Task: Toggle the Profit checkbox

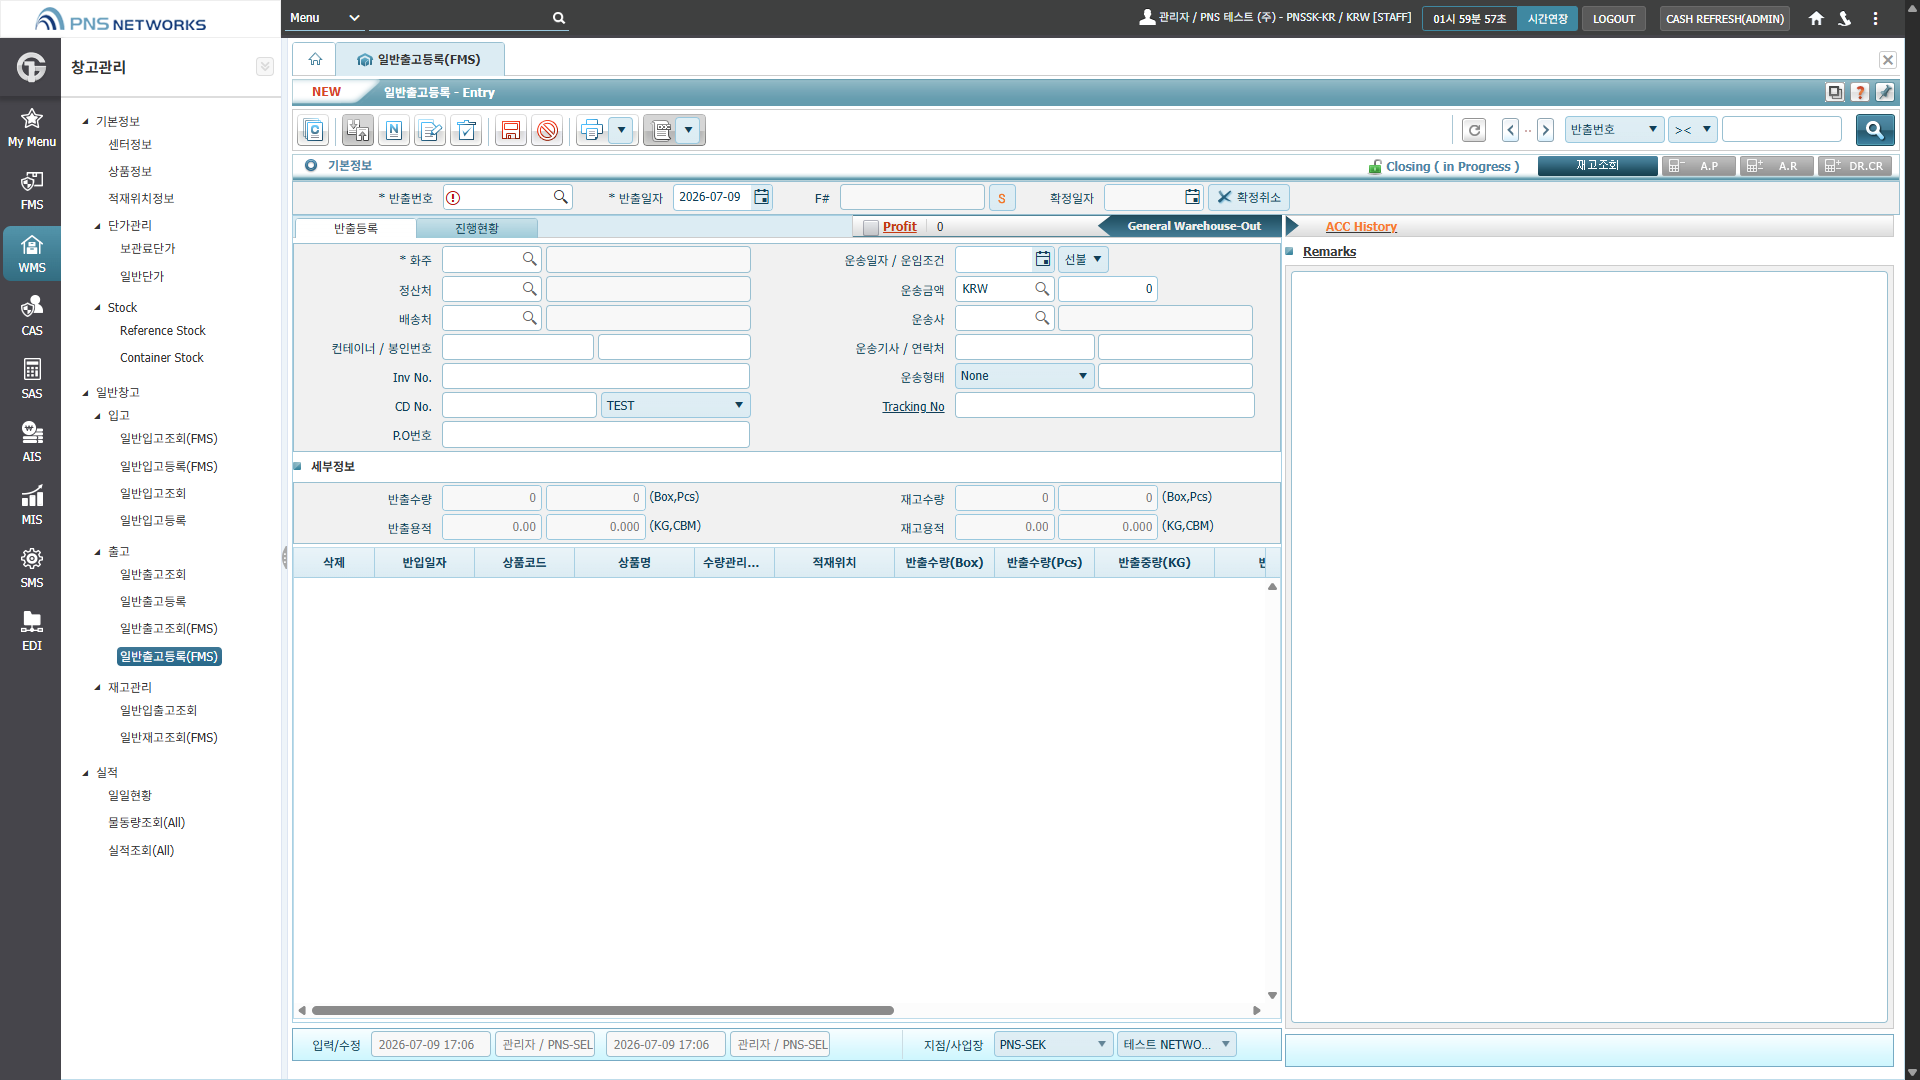Action: [871, 227]
